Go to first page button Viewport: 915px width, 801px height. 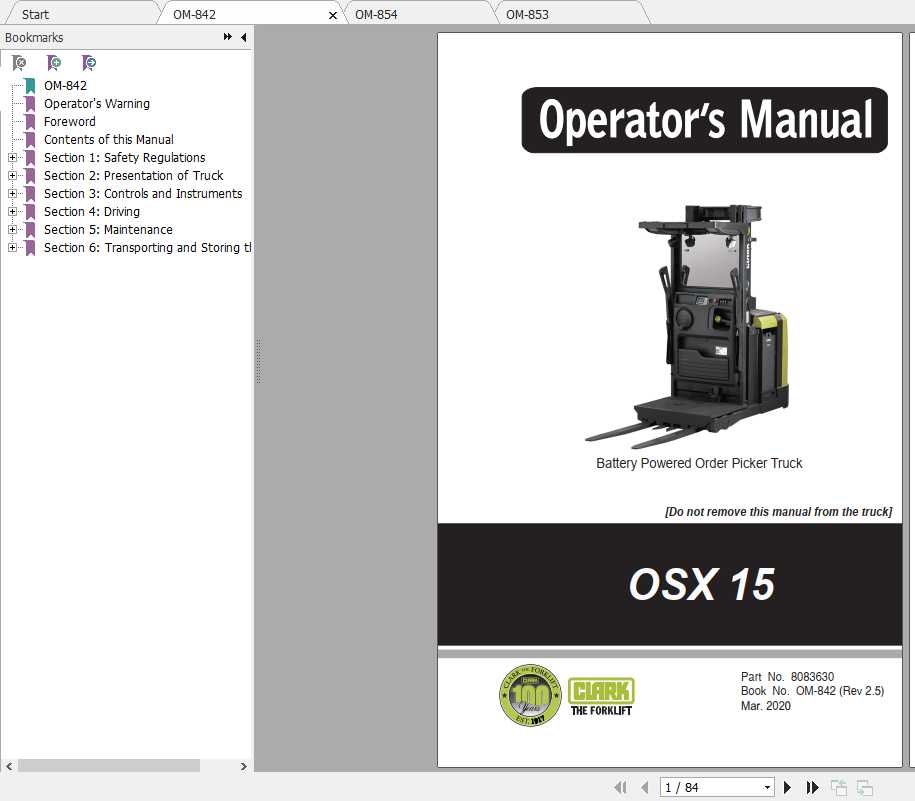click(x=620, y=788)
